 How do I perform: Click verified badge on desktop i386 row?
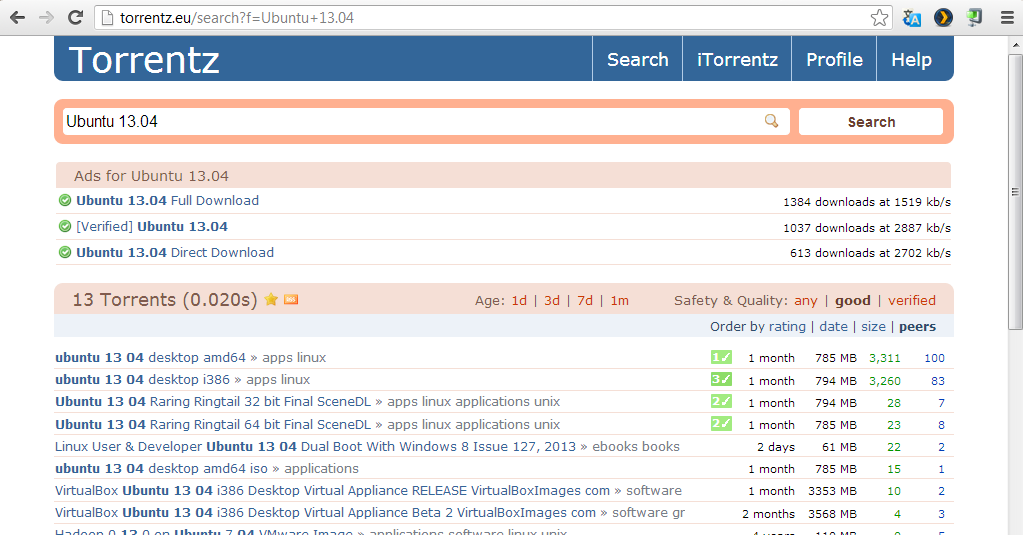coord(721,379)
